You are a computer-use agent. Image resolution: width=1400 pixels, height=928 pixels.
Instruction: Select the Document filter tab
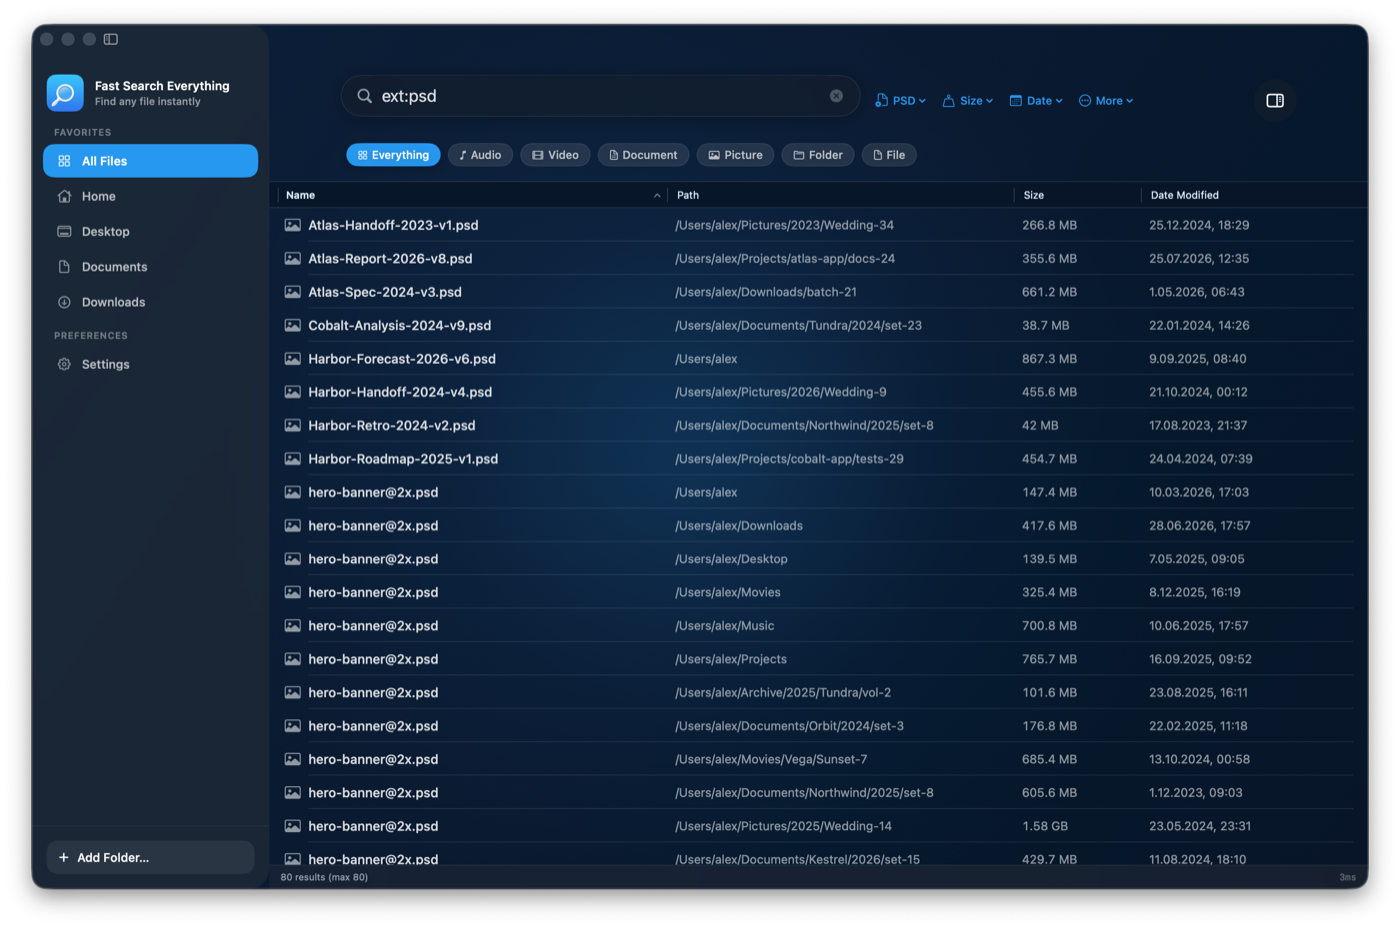point(643,155)
